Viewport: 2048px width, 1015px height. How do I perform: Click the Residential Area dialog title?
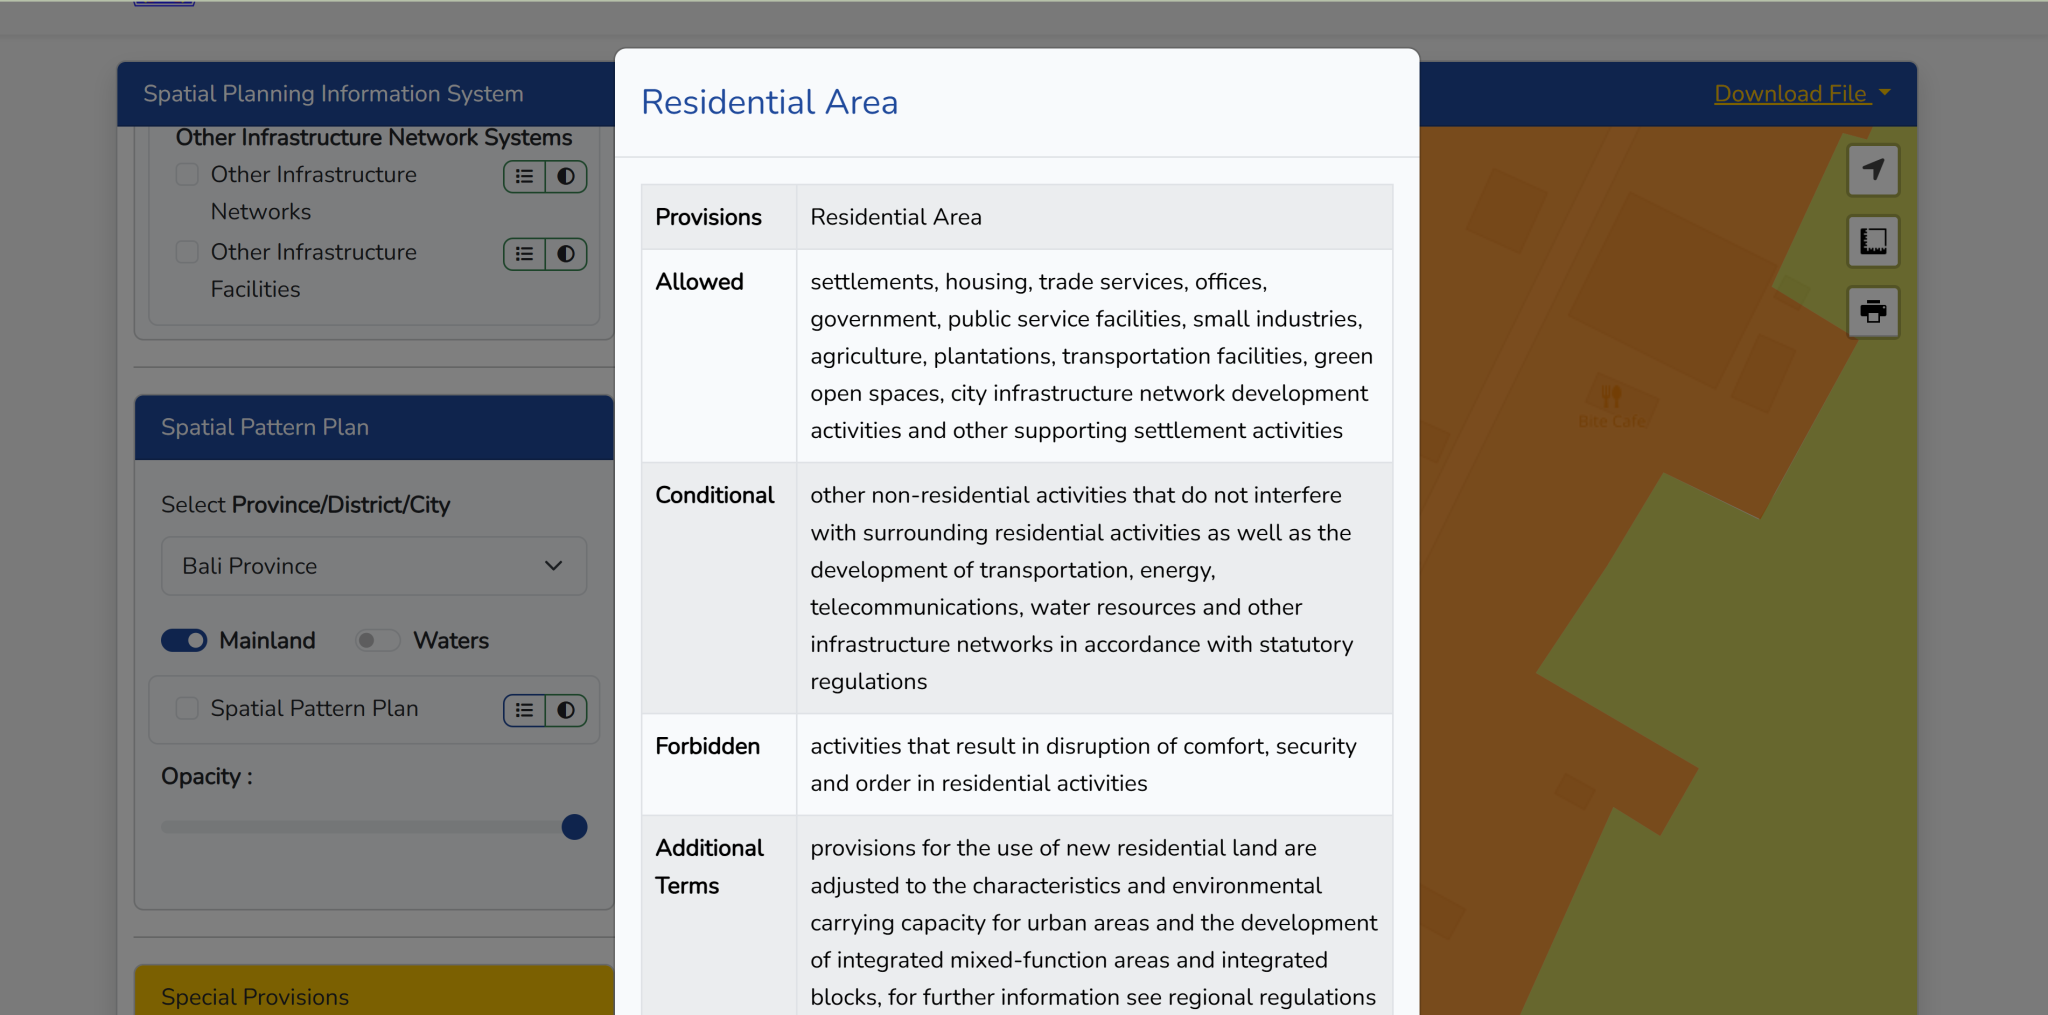click(x=769, y=102)
